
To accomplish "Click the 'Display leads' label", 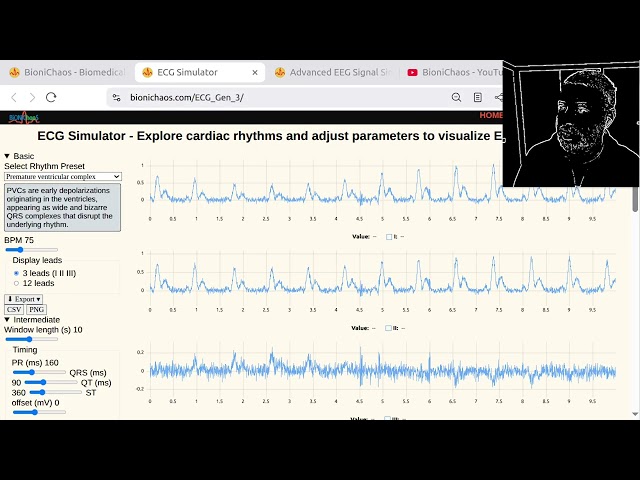I will coord(37,260).
